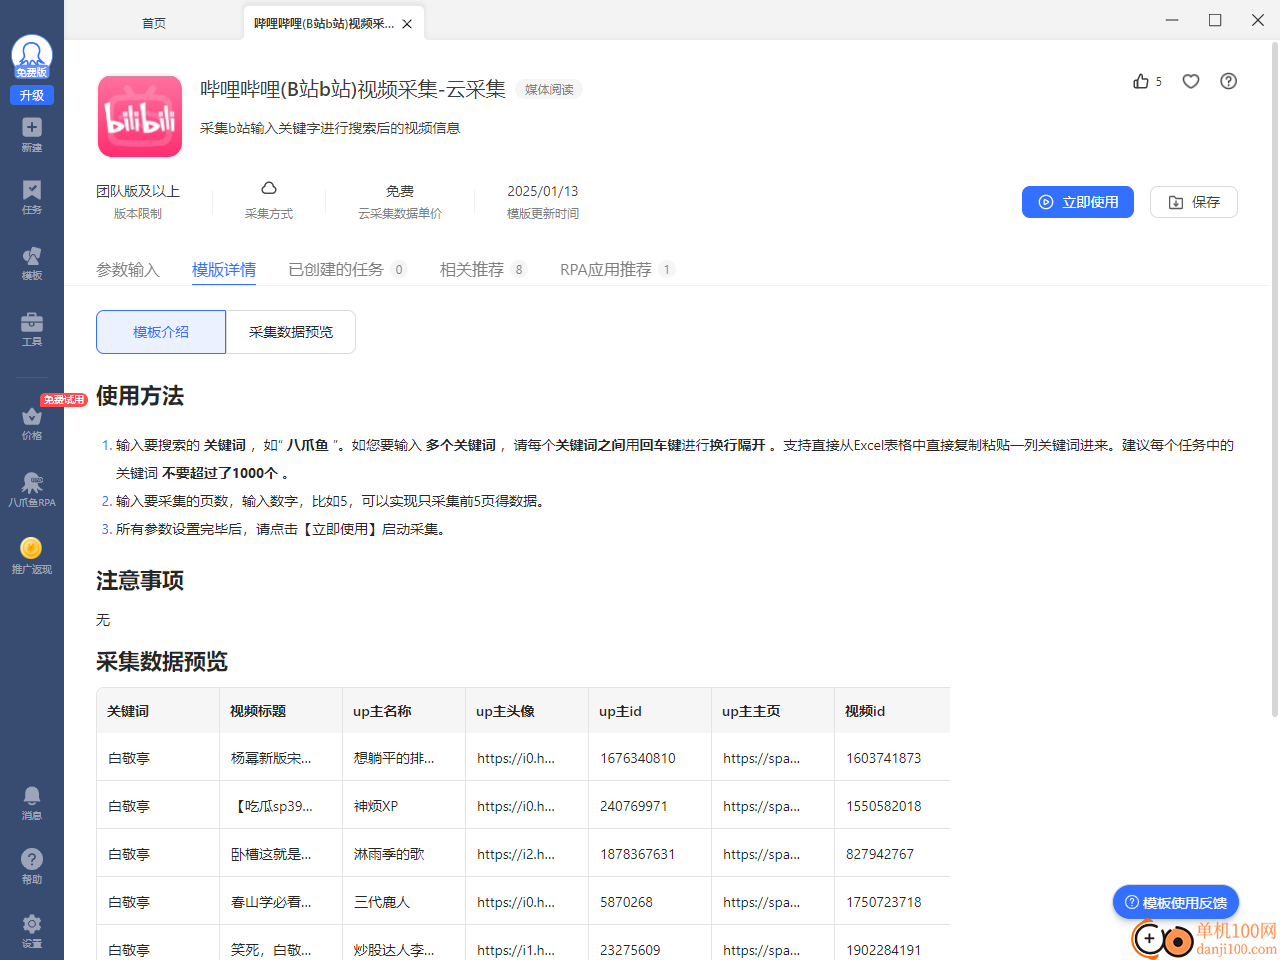Screen dimensions: 1280x960
Task: Click the 杨幂新版宋... video title cell
Action: click(281, 758)
